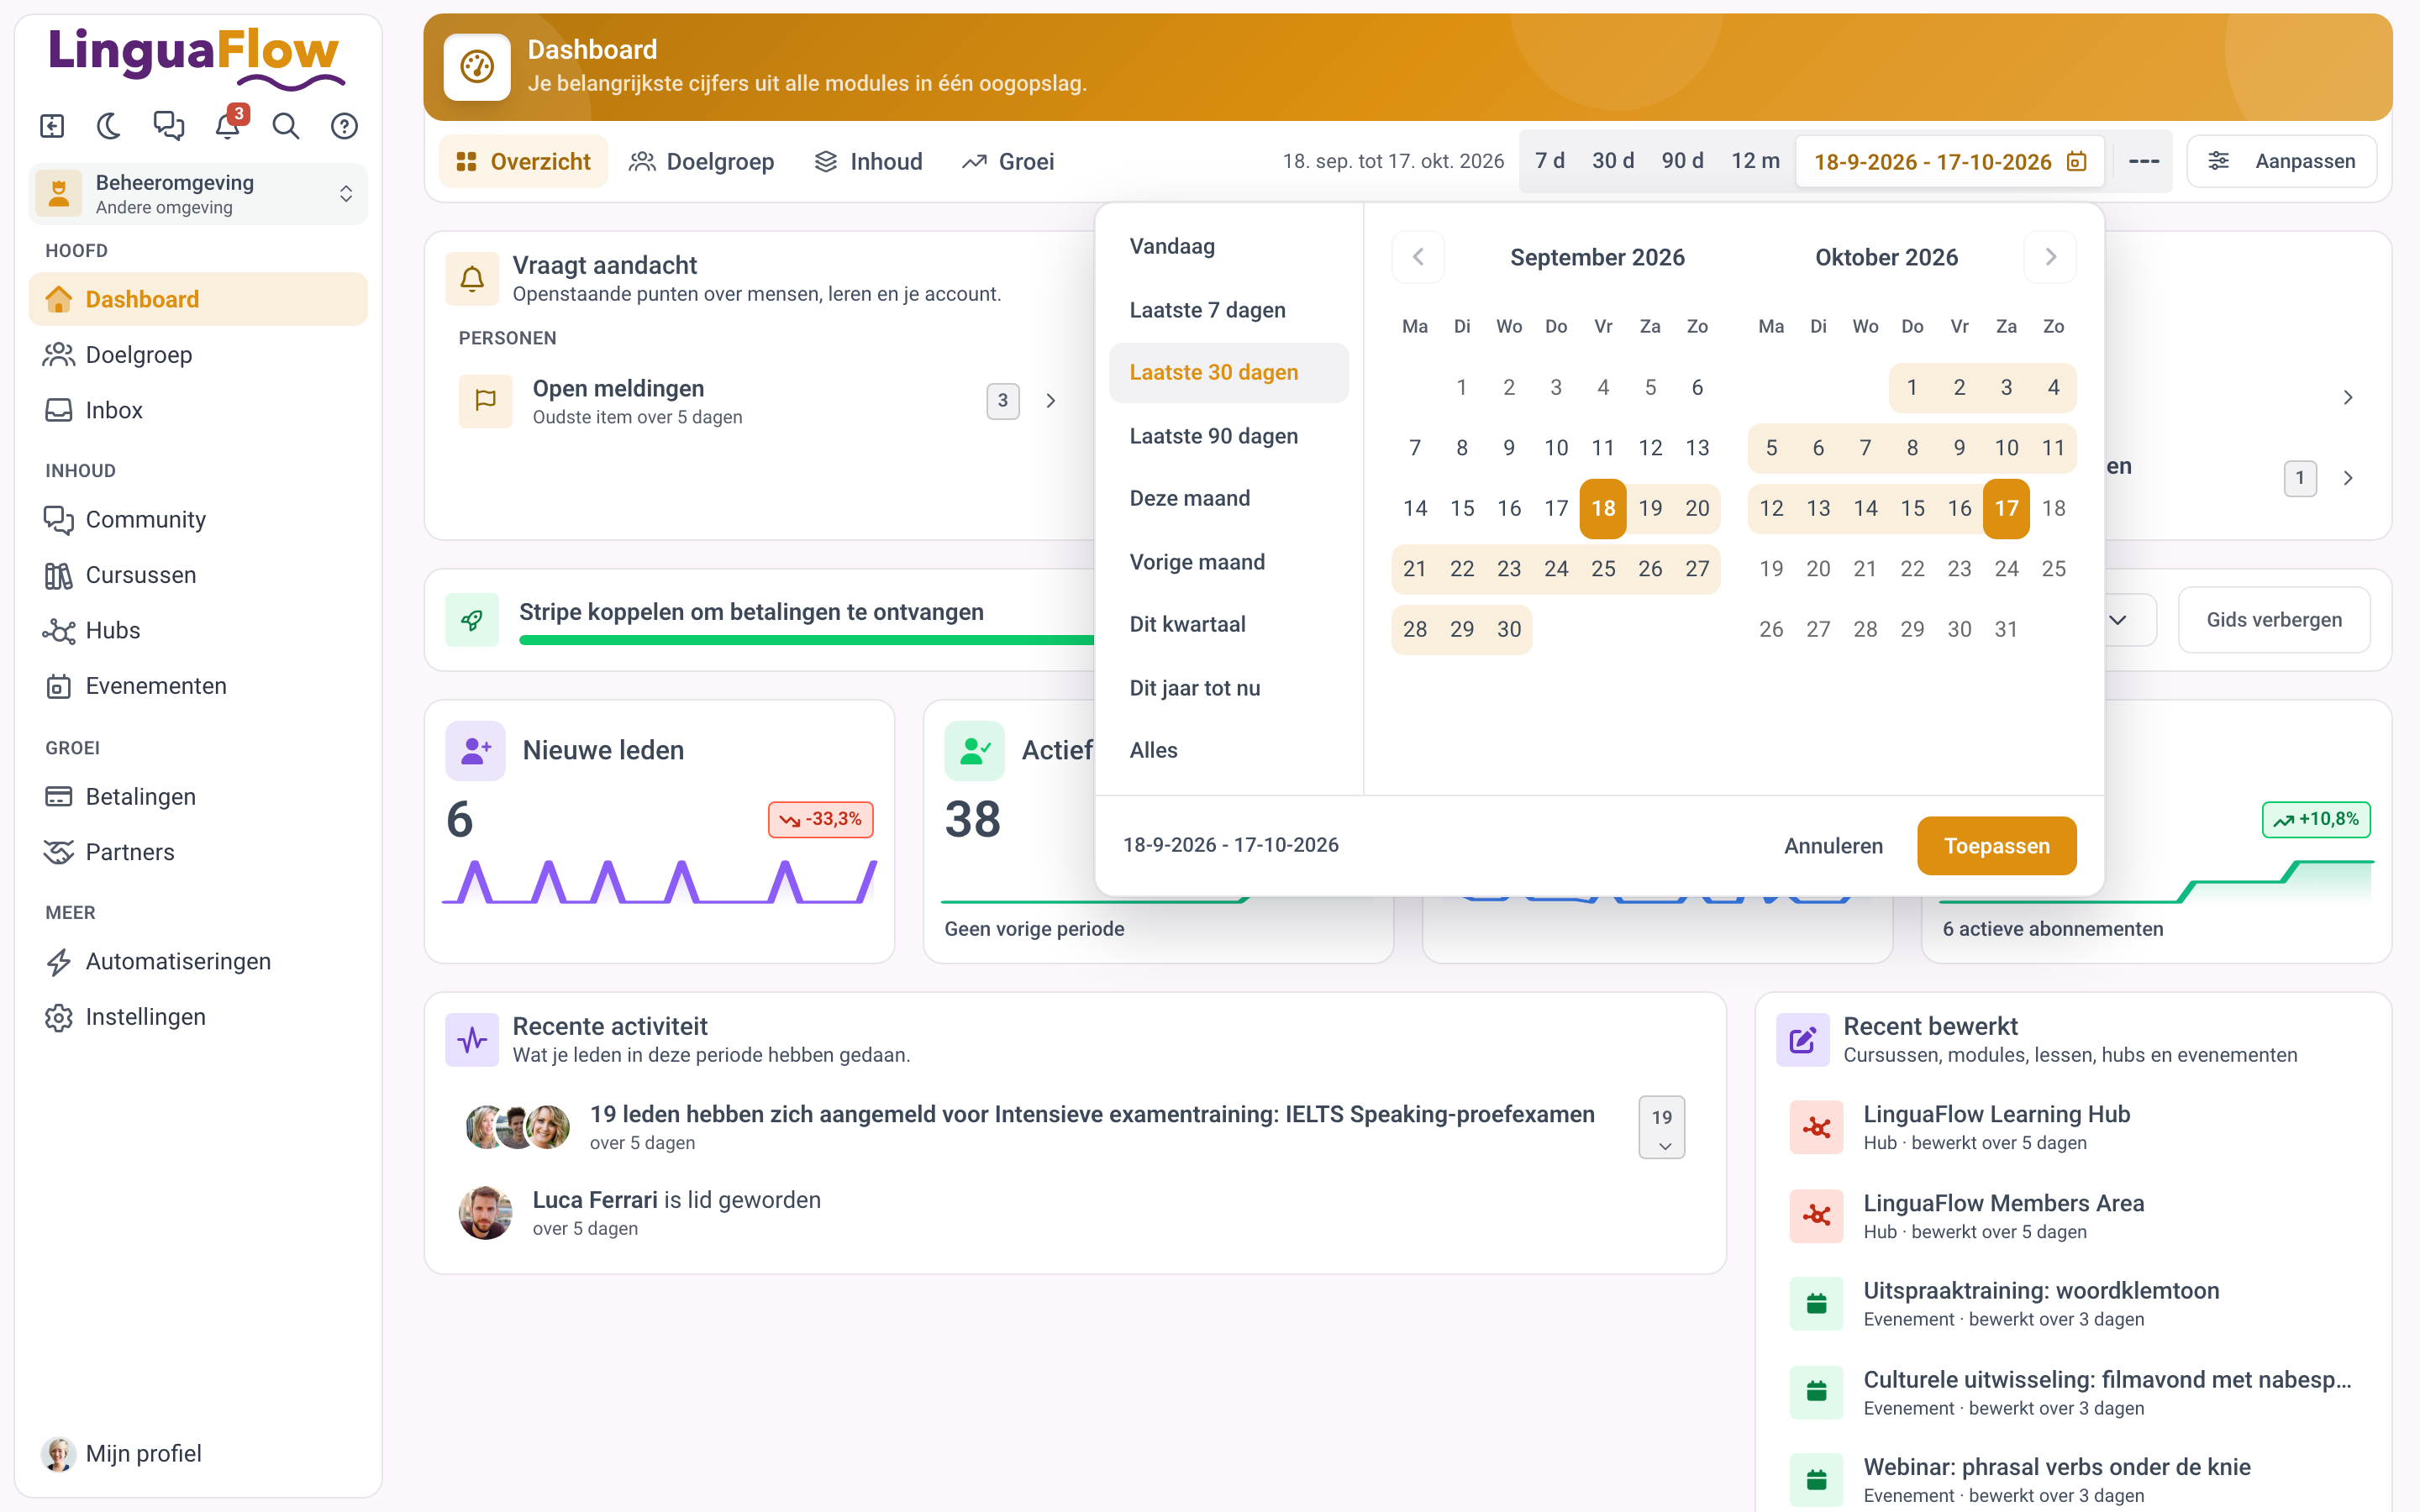Image resolution: width=2420 pixels, height=1512 pixels.
Task: Collapse the sidebar panel icon
Action: [x=52, y=126]
